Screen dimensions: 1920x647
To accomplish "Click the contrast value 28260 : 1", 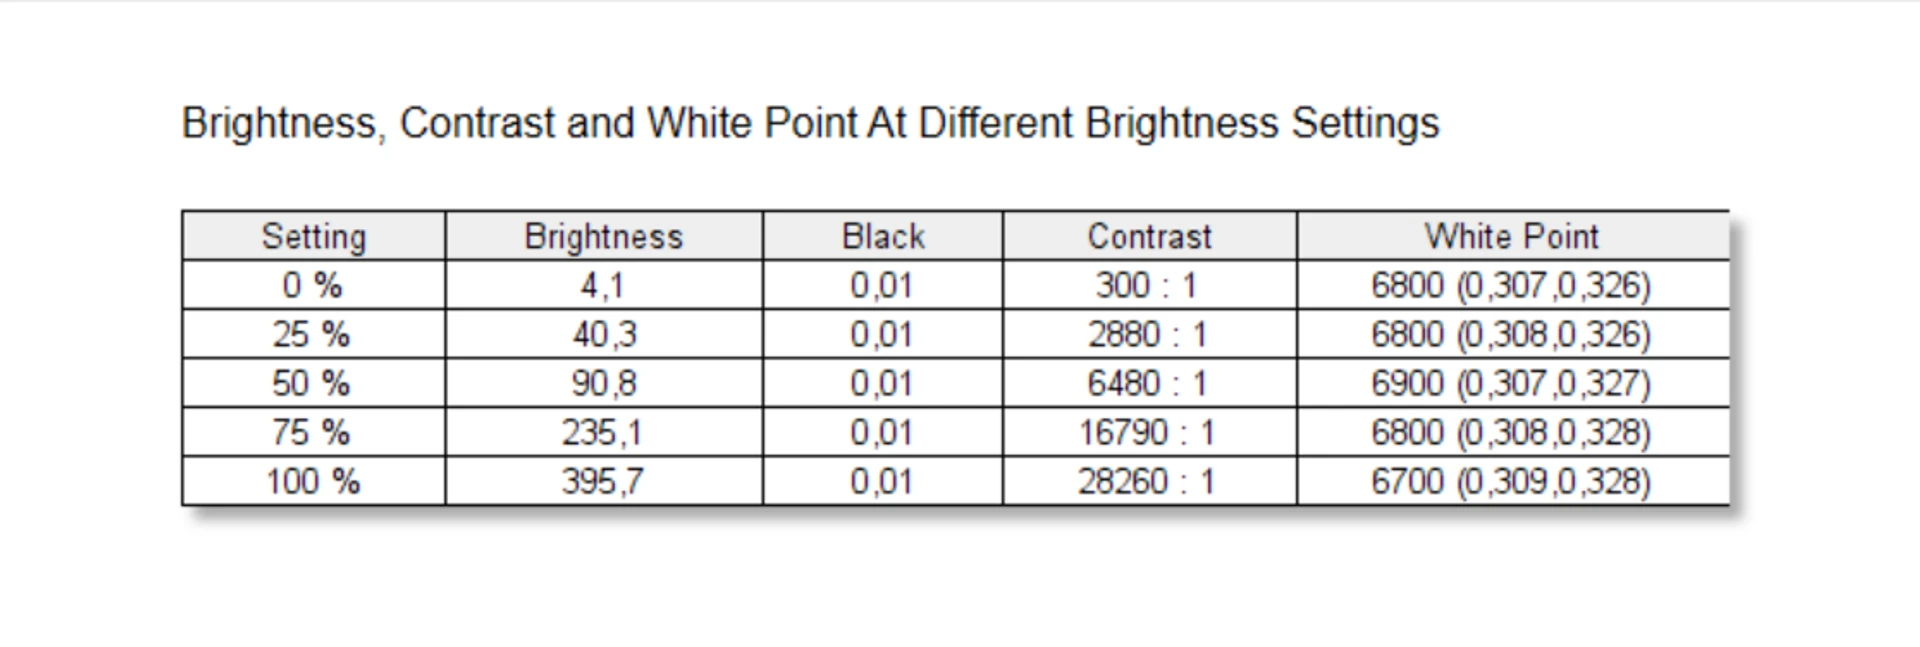I will pyautogui.click(x=1147, y=482).
